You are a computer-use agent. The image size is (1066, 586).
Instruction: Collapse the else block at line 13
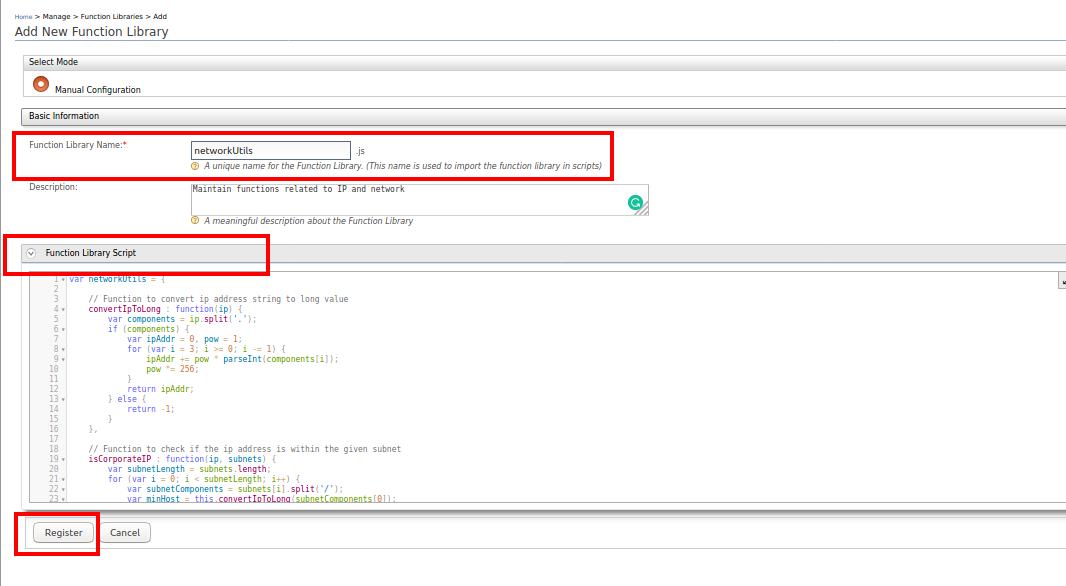point(63,399)
